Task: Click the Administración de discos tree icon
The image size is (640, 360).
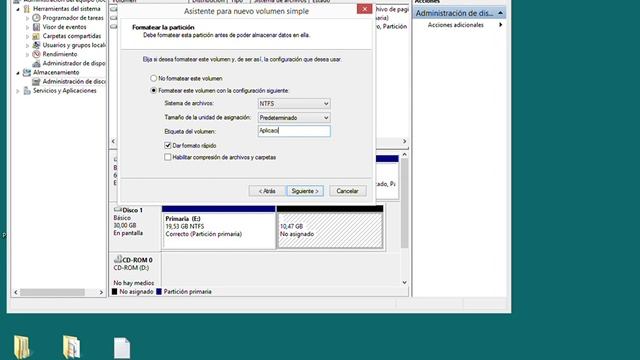Action: click(x=36, y=82)
